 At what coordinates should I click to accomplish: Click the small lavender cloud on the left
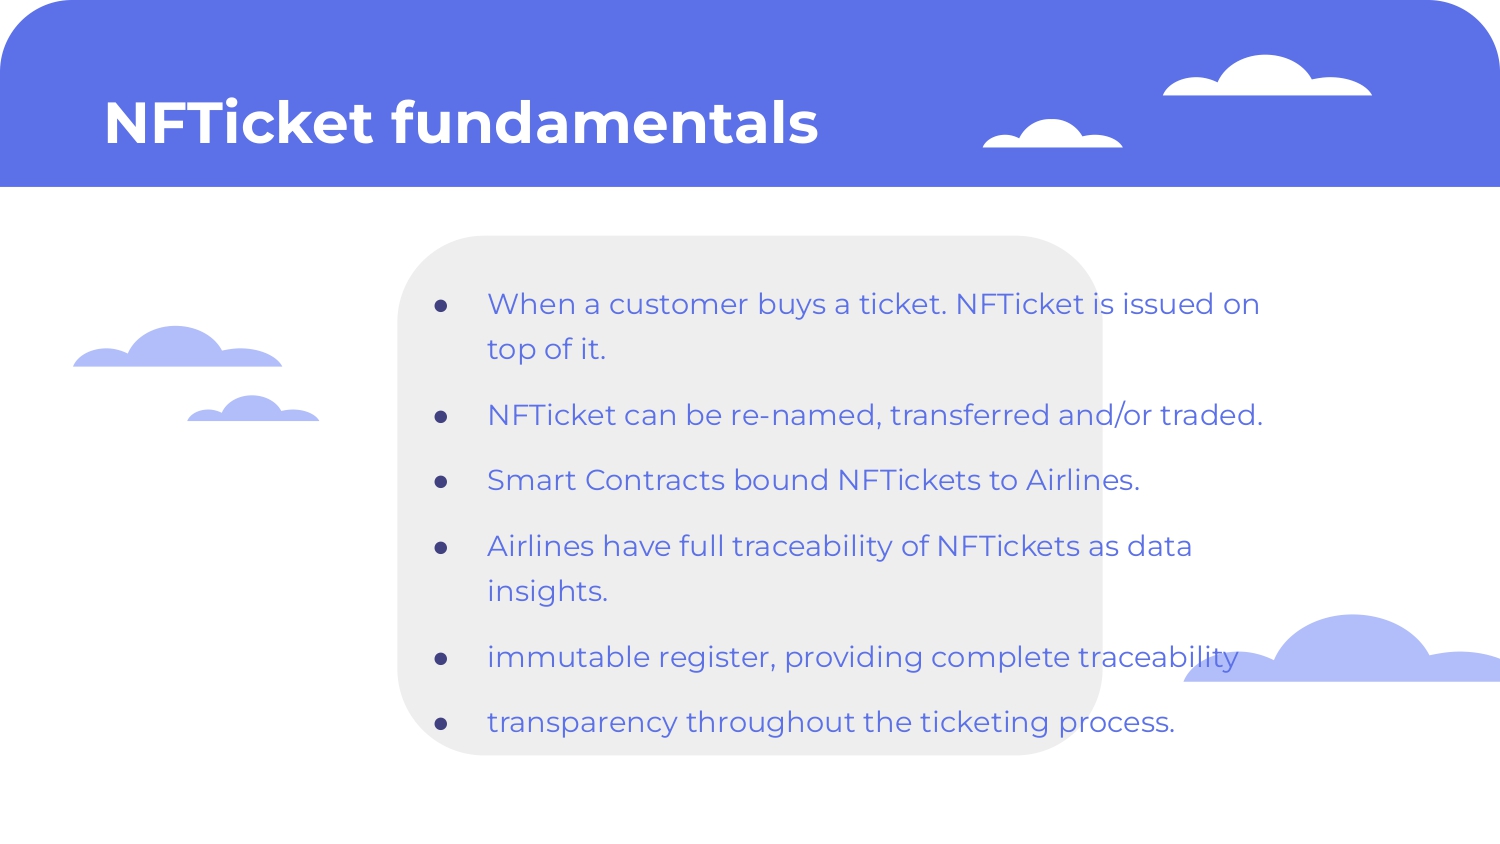[253, 409]
